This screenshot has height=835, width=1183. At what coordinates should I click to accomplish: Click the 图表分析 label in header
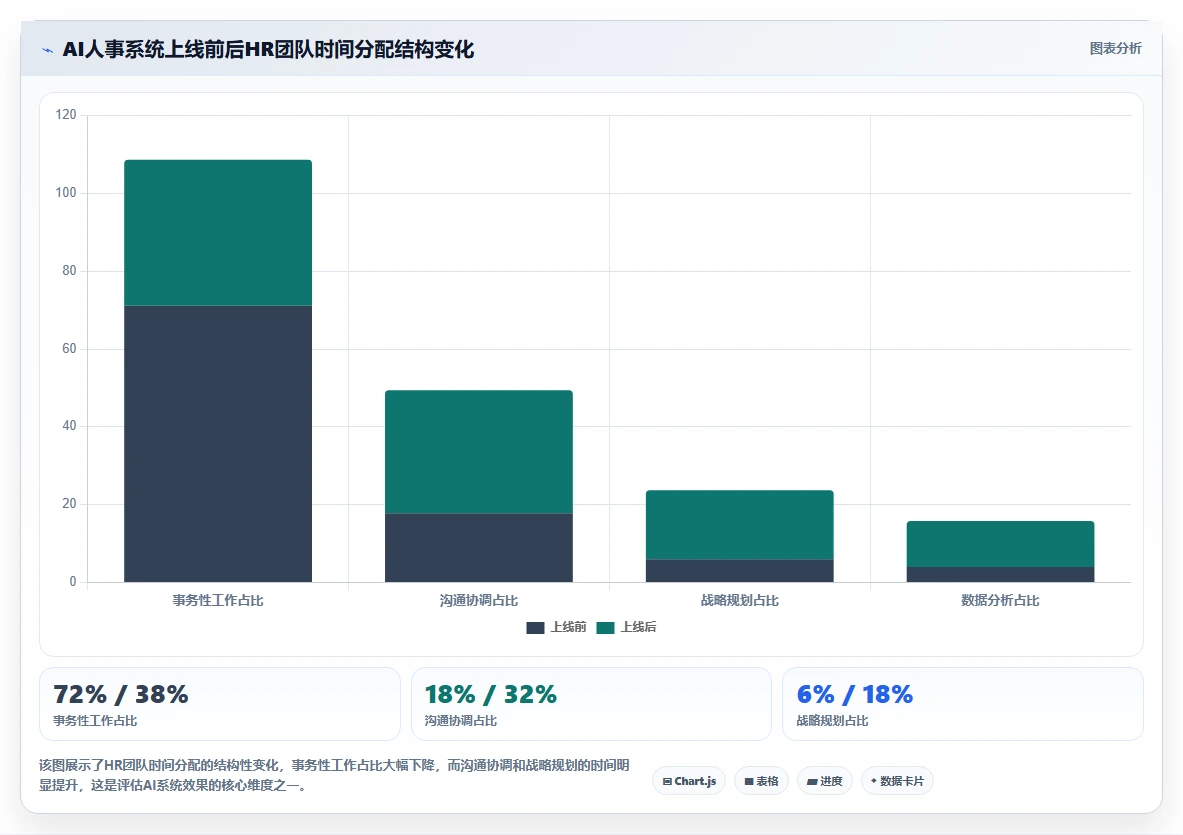pyautogui.click(x=1115, y=48)
